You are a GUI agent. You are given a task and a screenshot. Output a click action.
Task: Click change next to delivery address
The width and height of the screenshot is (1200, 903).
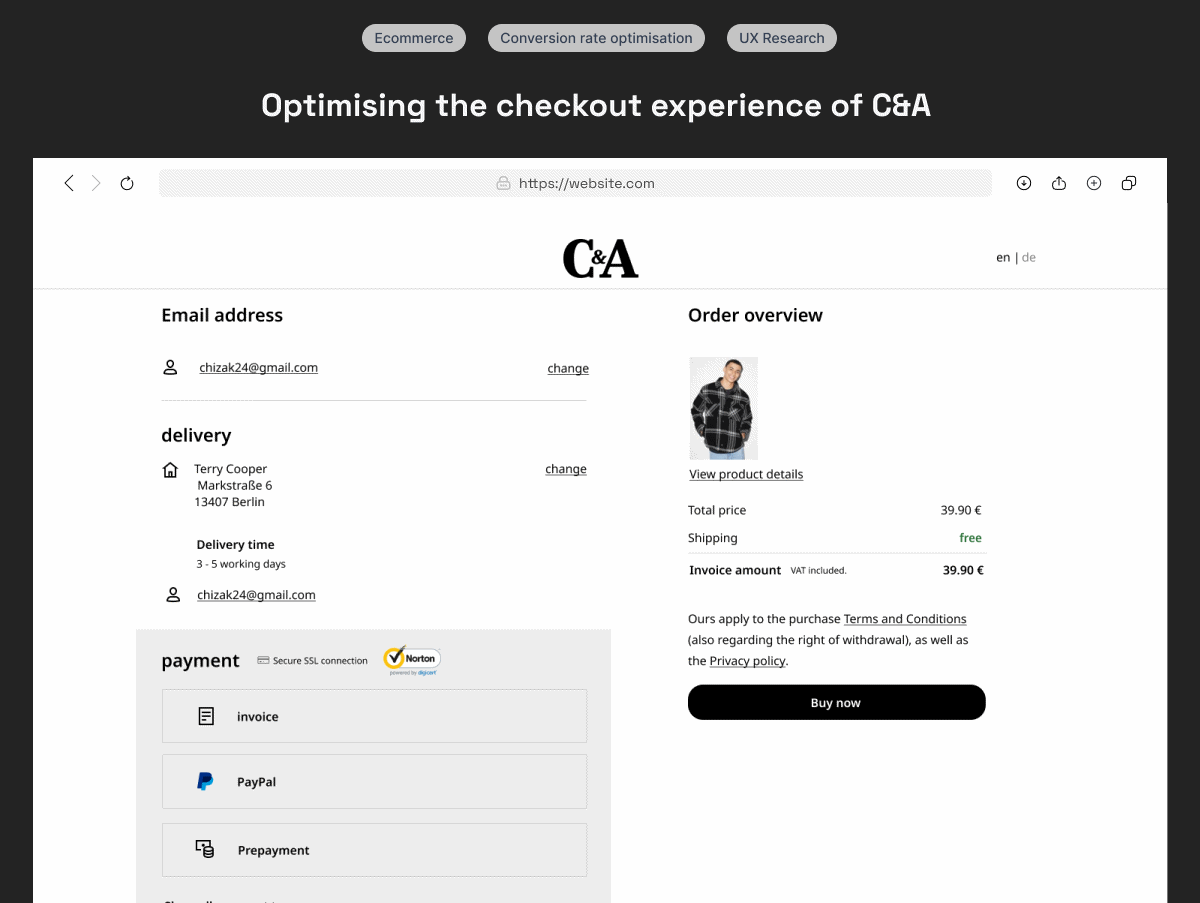[566, 468]
